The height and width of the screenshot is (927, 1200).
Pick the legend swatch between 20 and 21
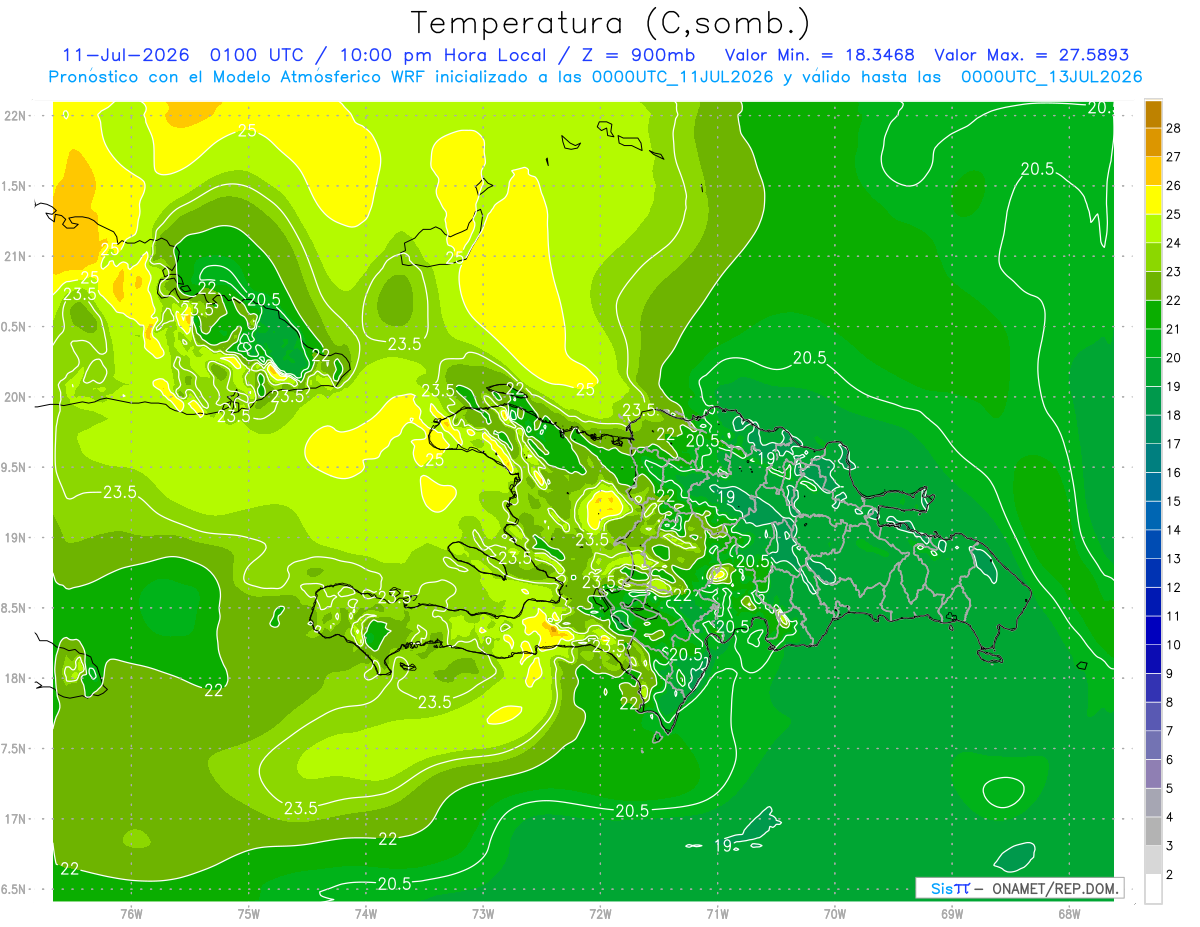(x=1153, y=343)
